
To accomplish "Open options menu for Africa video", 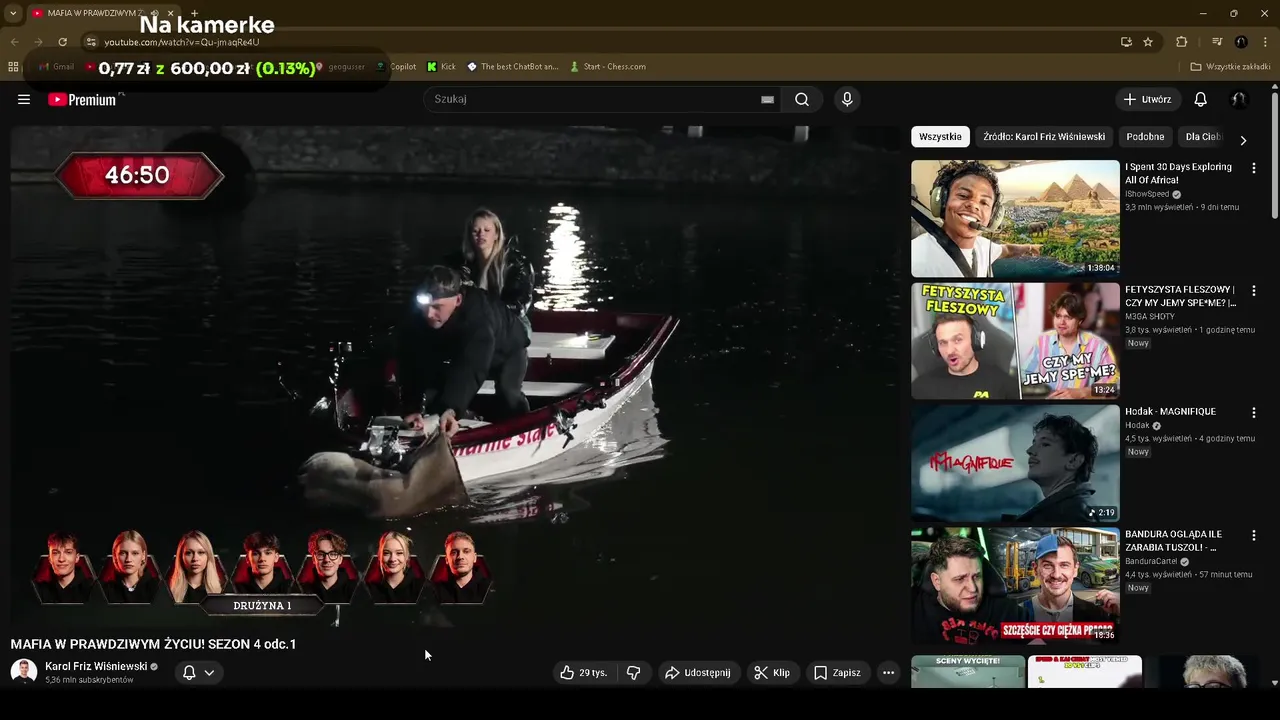I will (x=1254, y=168).
